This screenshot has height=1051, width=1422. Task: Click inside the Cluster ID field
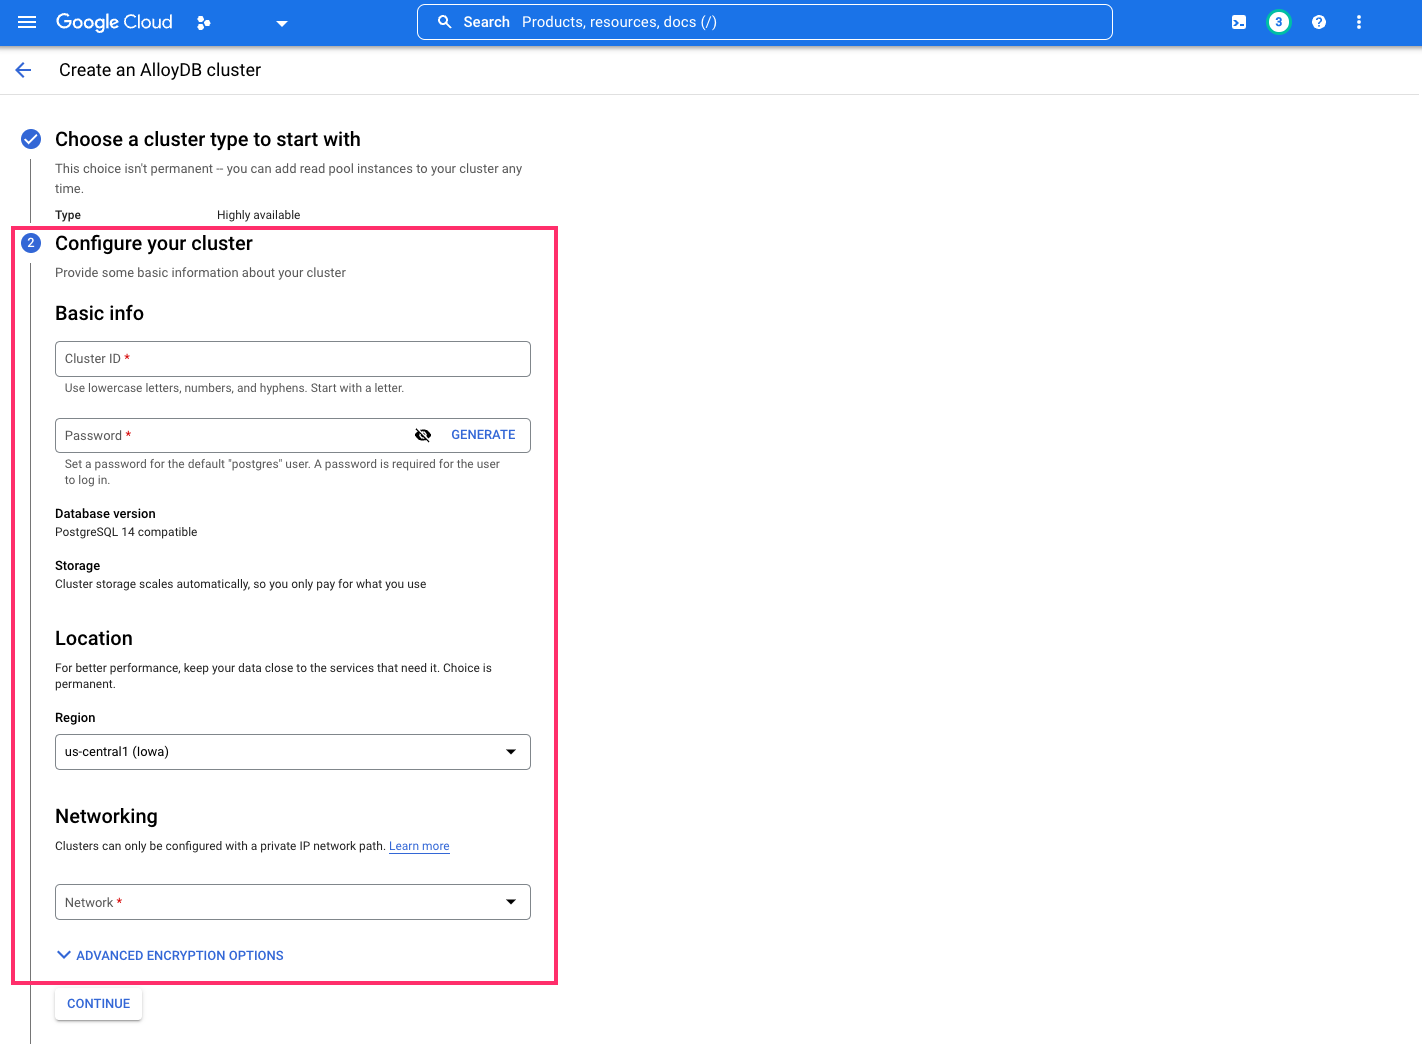click(292, 358)
